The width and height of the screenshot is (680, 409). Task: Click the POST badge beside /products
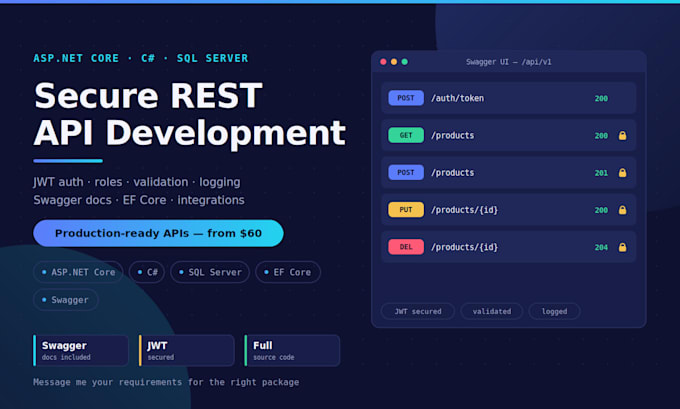[406, 173]
